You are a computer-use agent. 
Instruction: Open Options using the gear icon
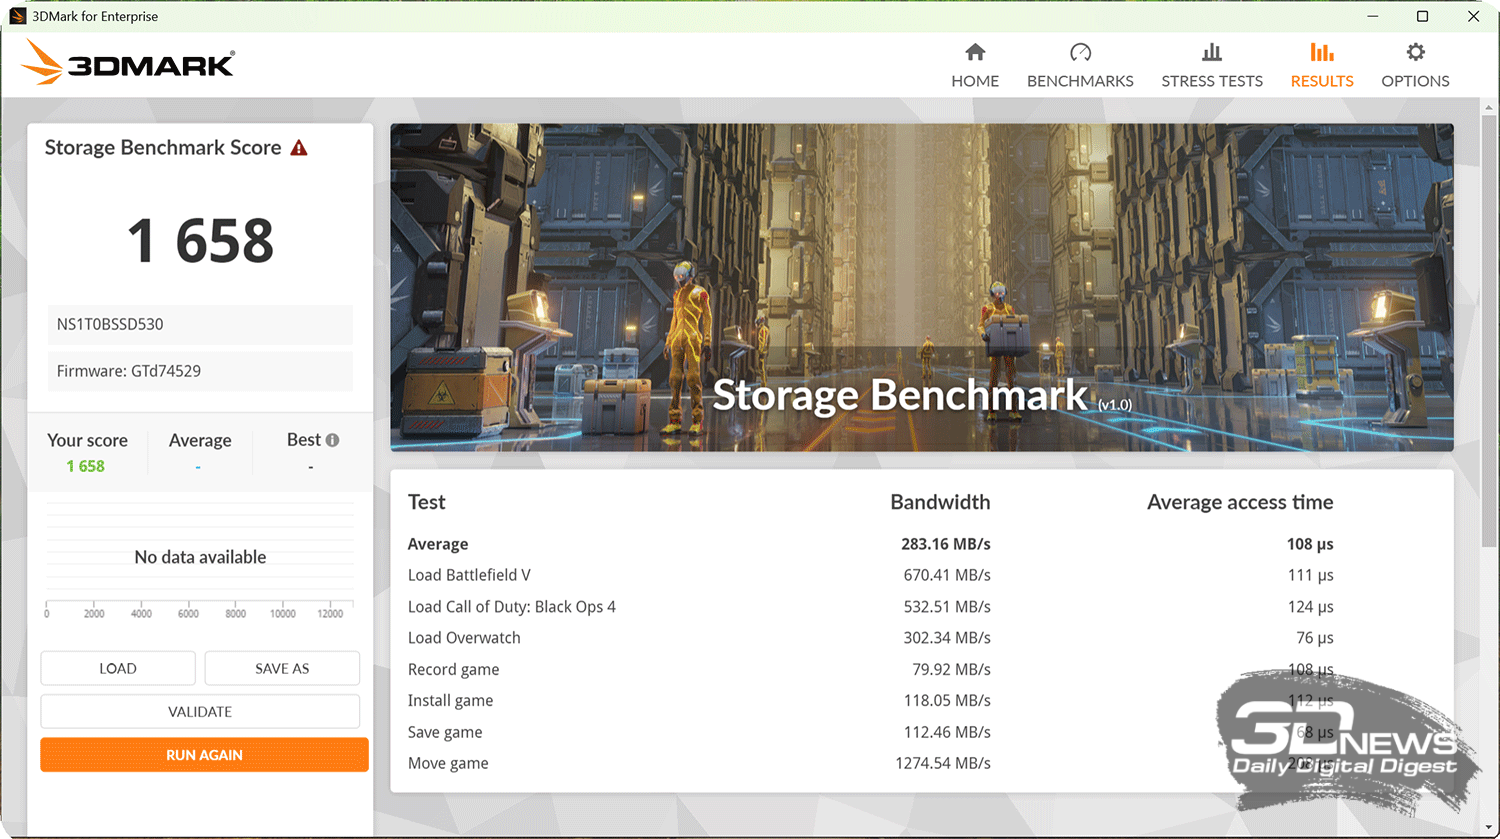pos(1415,53)
